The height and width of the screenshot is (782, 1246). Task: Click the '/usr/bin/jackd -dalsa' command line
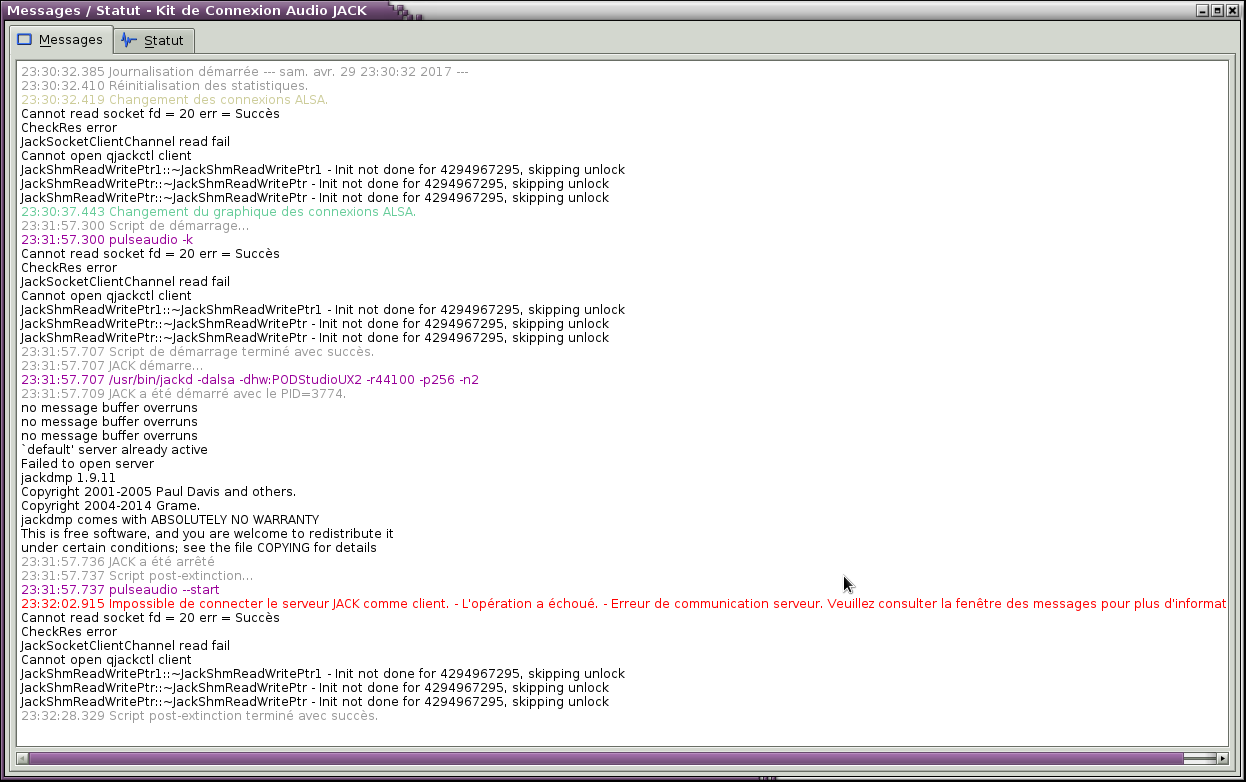(250, 380)
